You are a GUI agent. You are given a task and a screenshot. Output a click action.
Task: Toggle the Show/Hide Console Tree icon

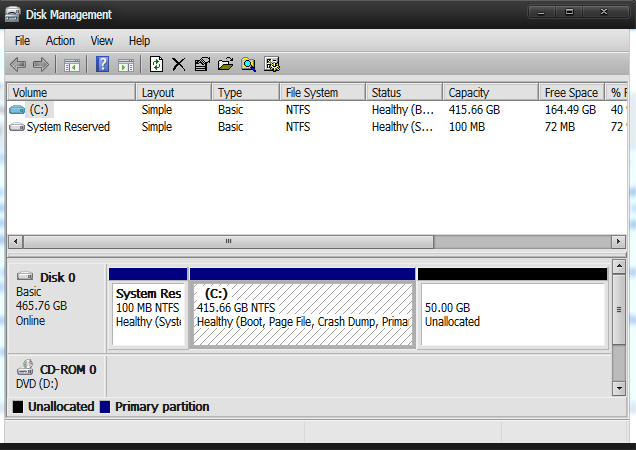[x=72, y=65]
